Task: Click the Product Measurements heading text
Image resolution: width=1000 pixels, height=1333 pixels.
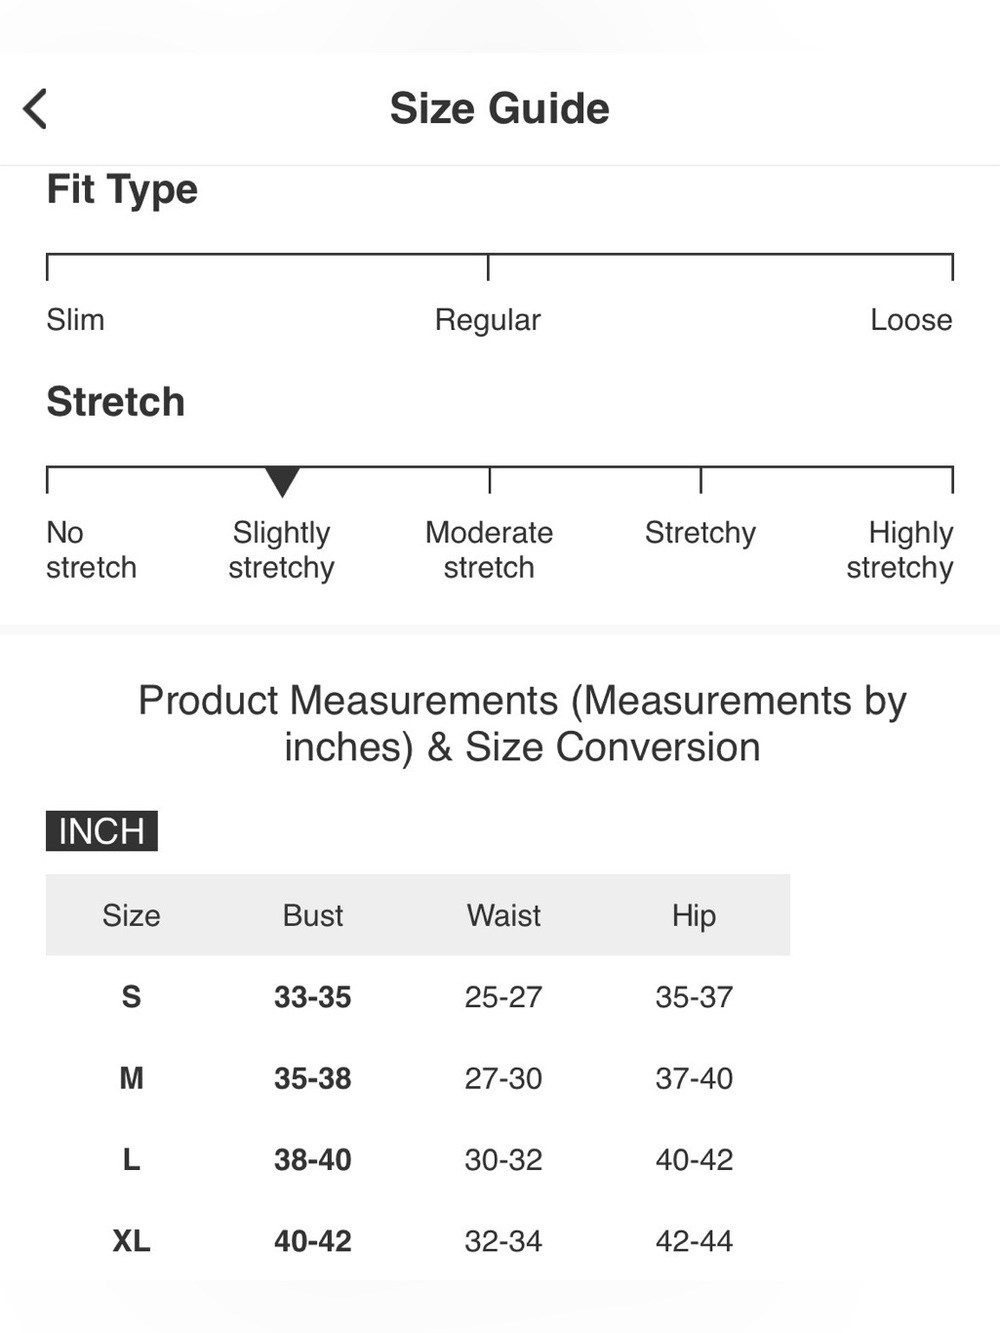Action: point(522,723)
